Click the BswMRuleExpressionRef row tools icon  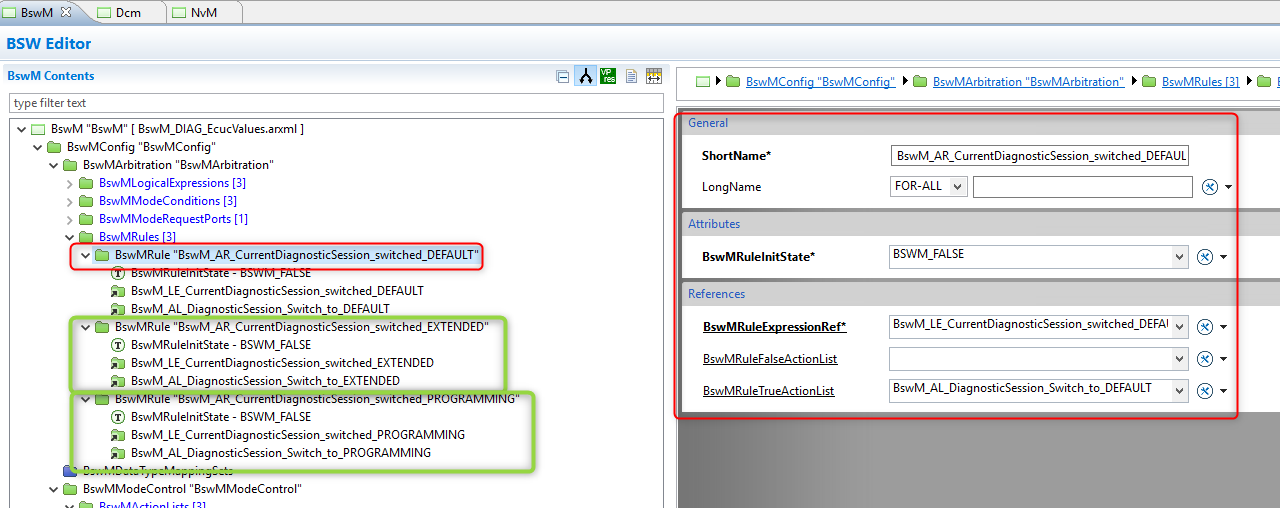1205,326
